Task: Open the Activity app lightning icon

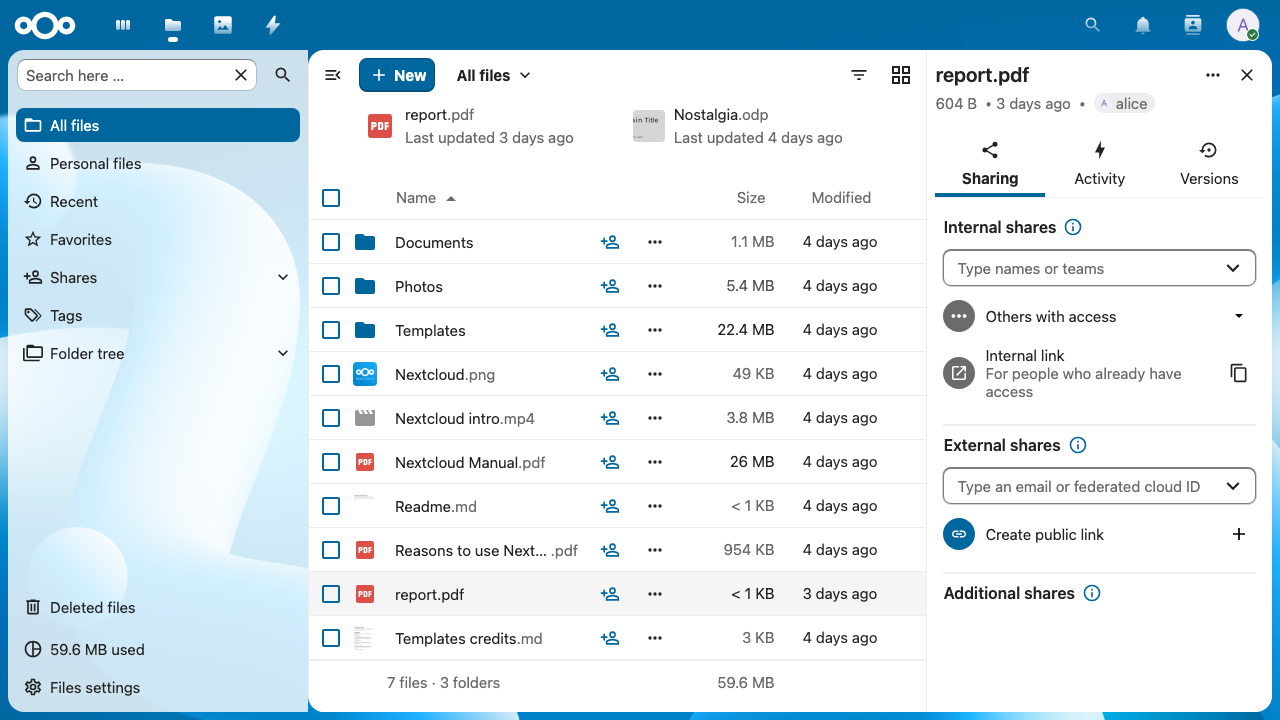Action: [273, 25]
